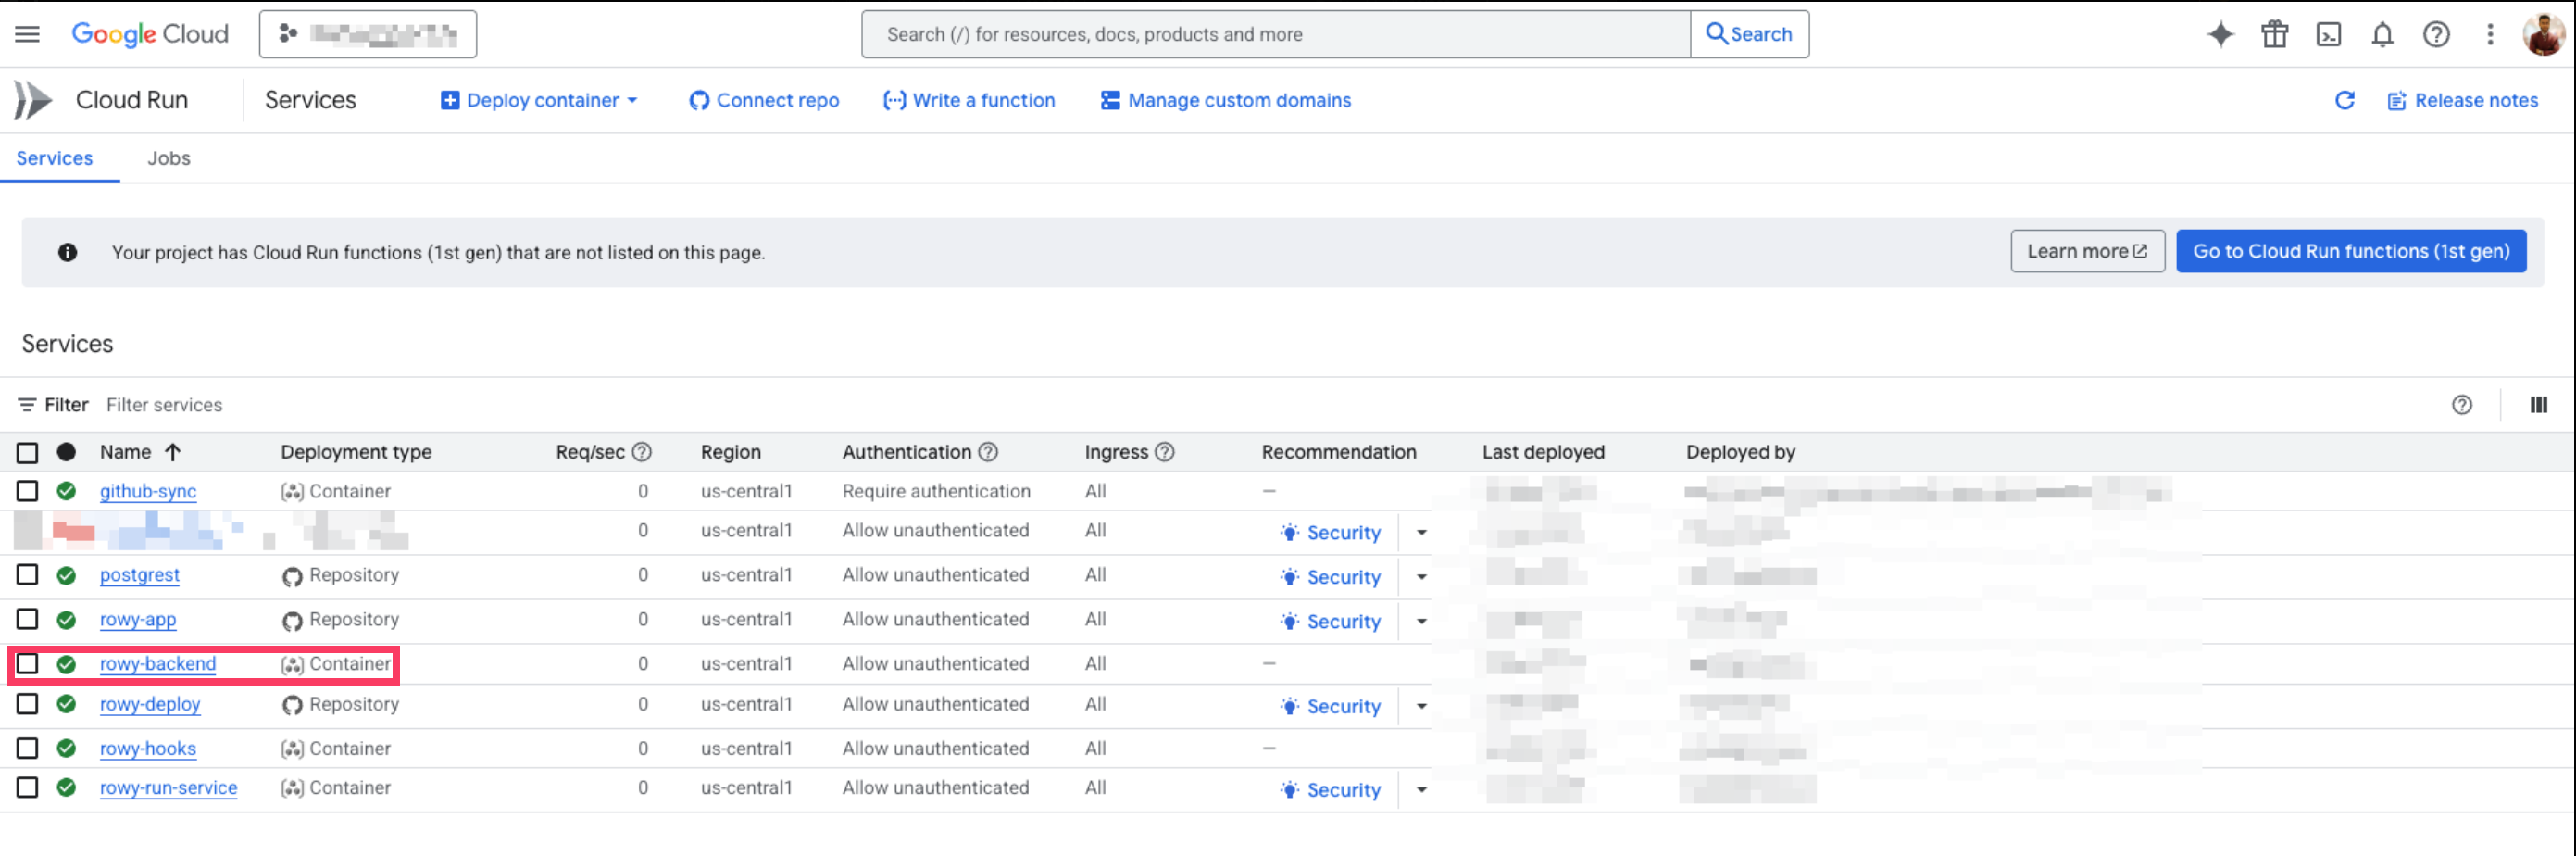Open the three-dot settings menu
The height and width of the screenshot is (856, 2576).
click(2490, 34)
